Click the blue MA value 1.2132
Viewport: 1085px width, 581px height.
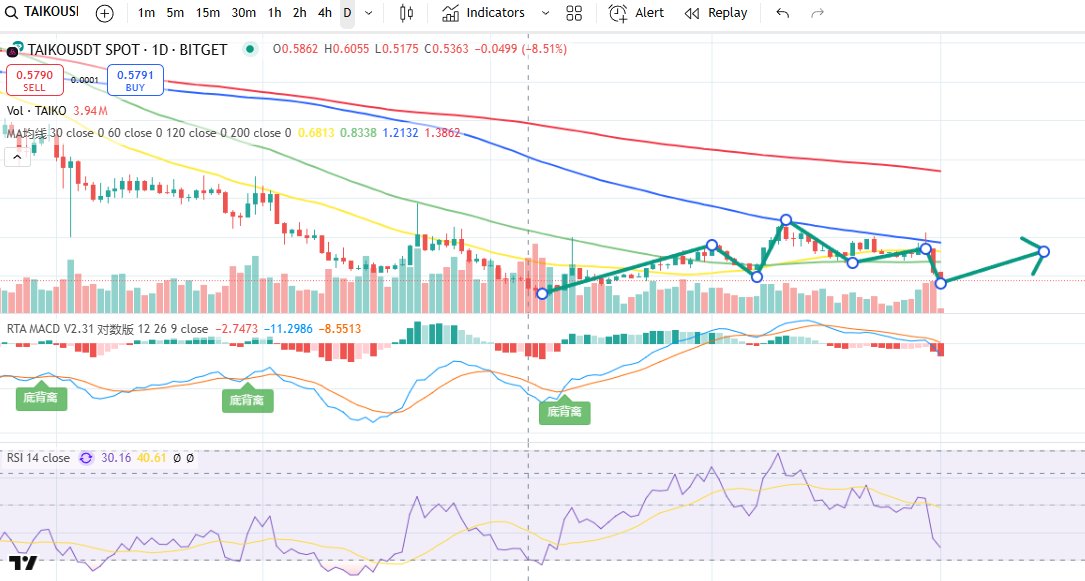pyautogui.click(x=401, y=133)
